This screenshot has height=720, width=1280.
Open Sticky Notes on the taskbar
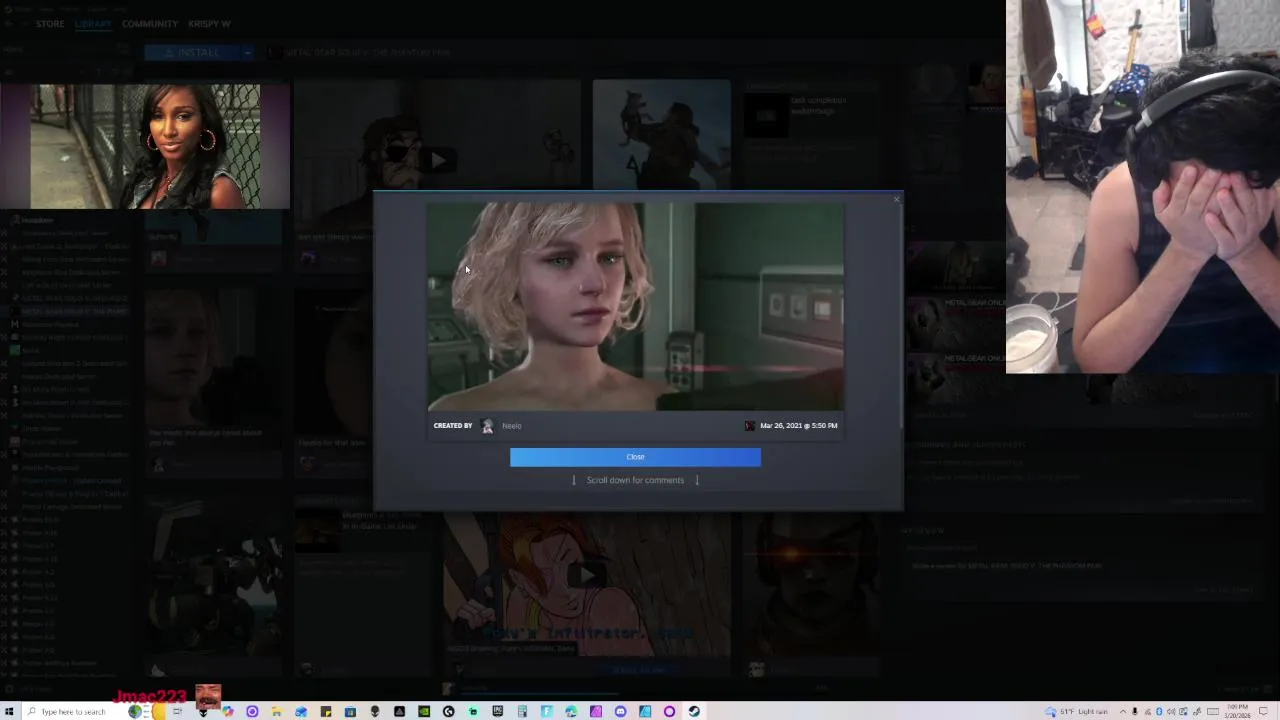[x=326, y=711]
